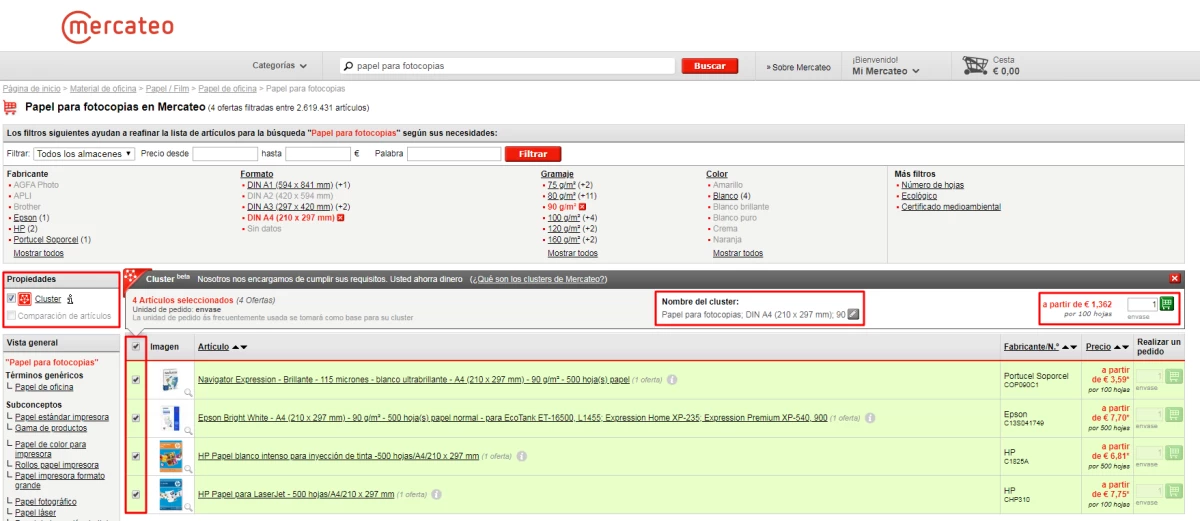Close the Cluster panel with red X
The height and width of the screenshot is (521, 1200).
coord(1174,279)
